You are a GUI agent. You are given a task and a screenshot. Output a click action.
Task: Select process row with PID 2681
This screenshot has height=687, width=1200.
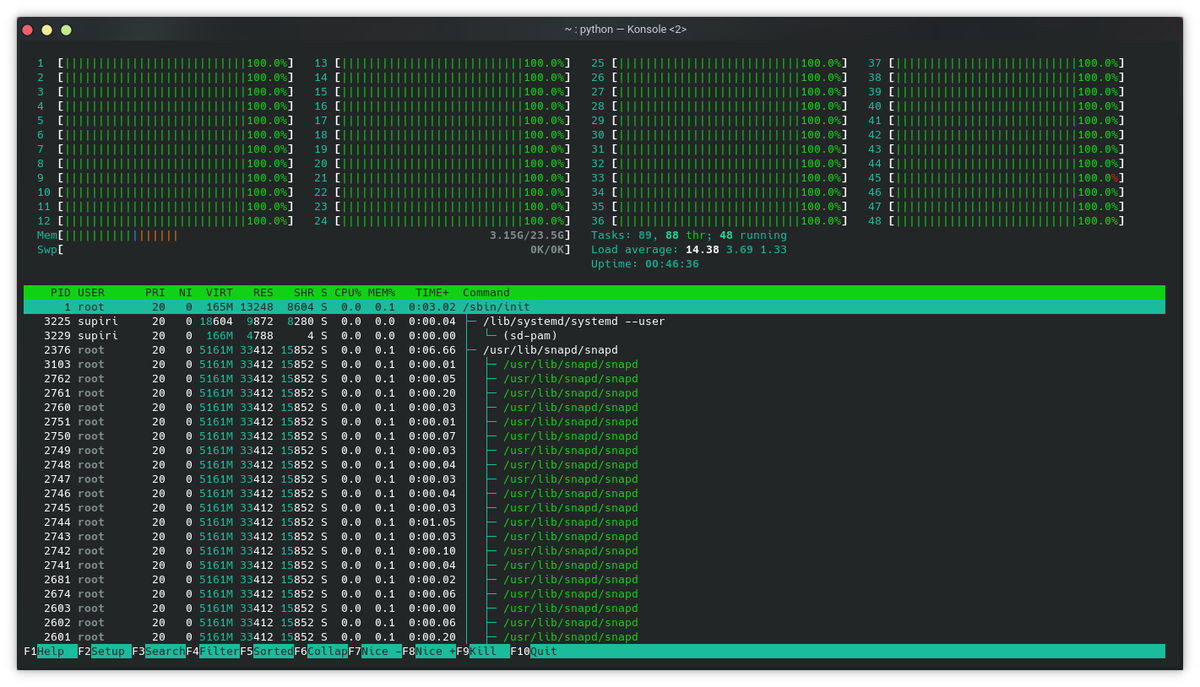tap(594, 580)
